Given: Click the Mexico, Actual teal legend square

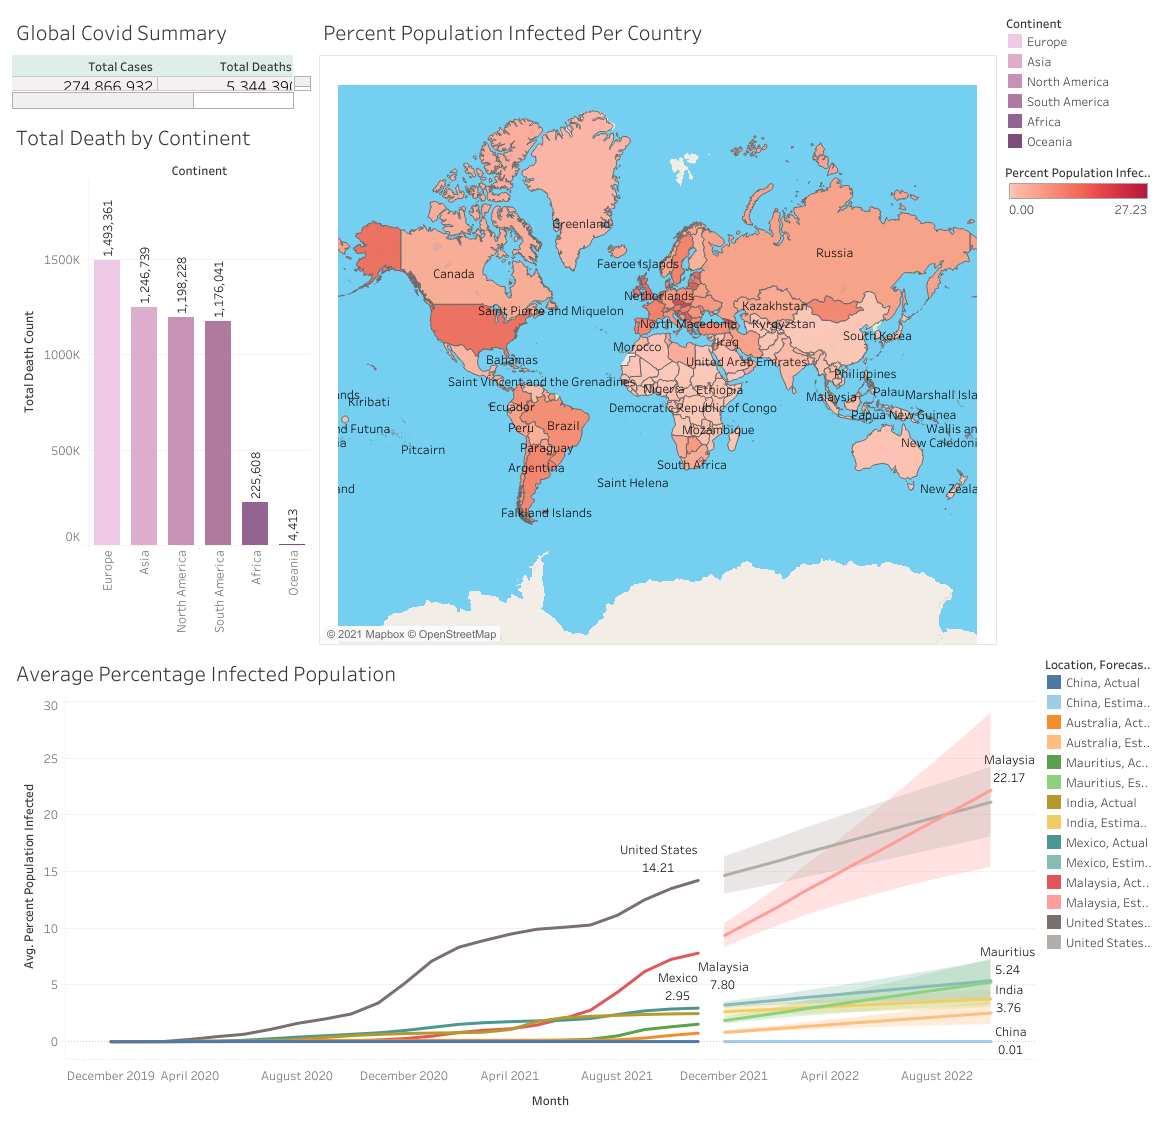Looking at the screenshot, I should [x=1054, y=843].
